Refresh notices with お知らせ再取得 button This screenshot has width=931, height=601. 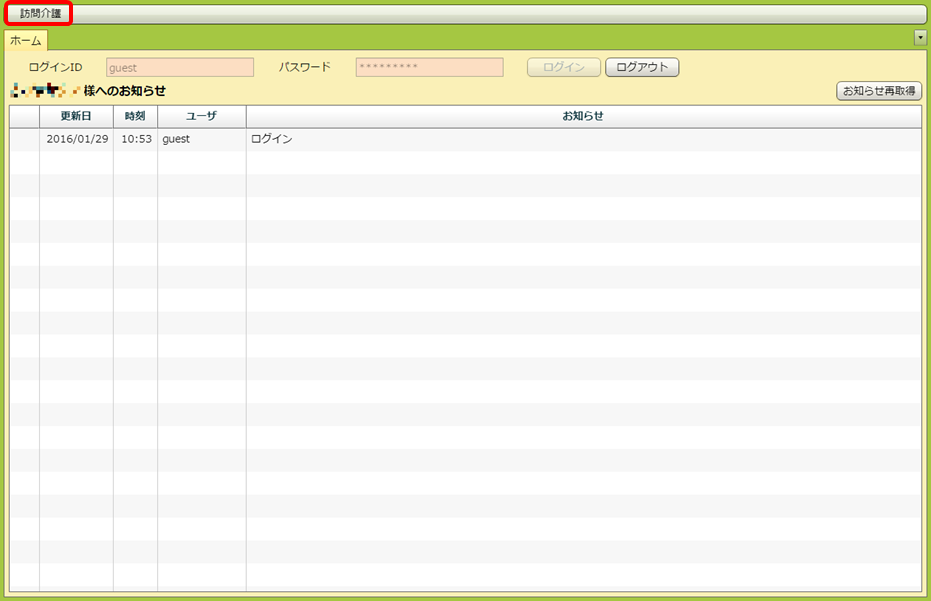coord(879,91)
